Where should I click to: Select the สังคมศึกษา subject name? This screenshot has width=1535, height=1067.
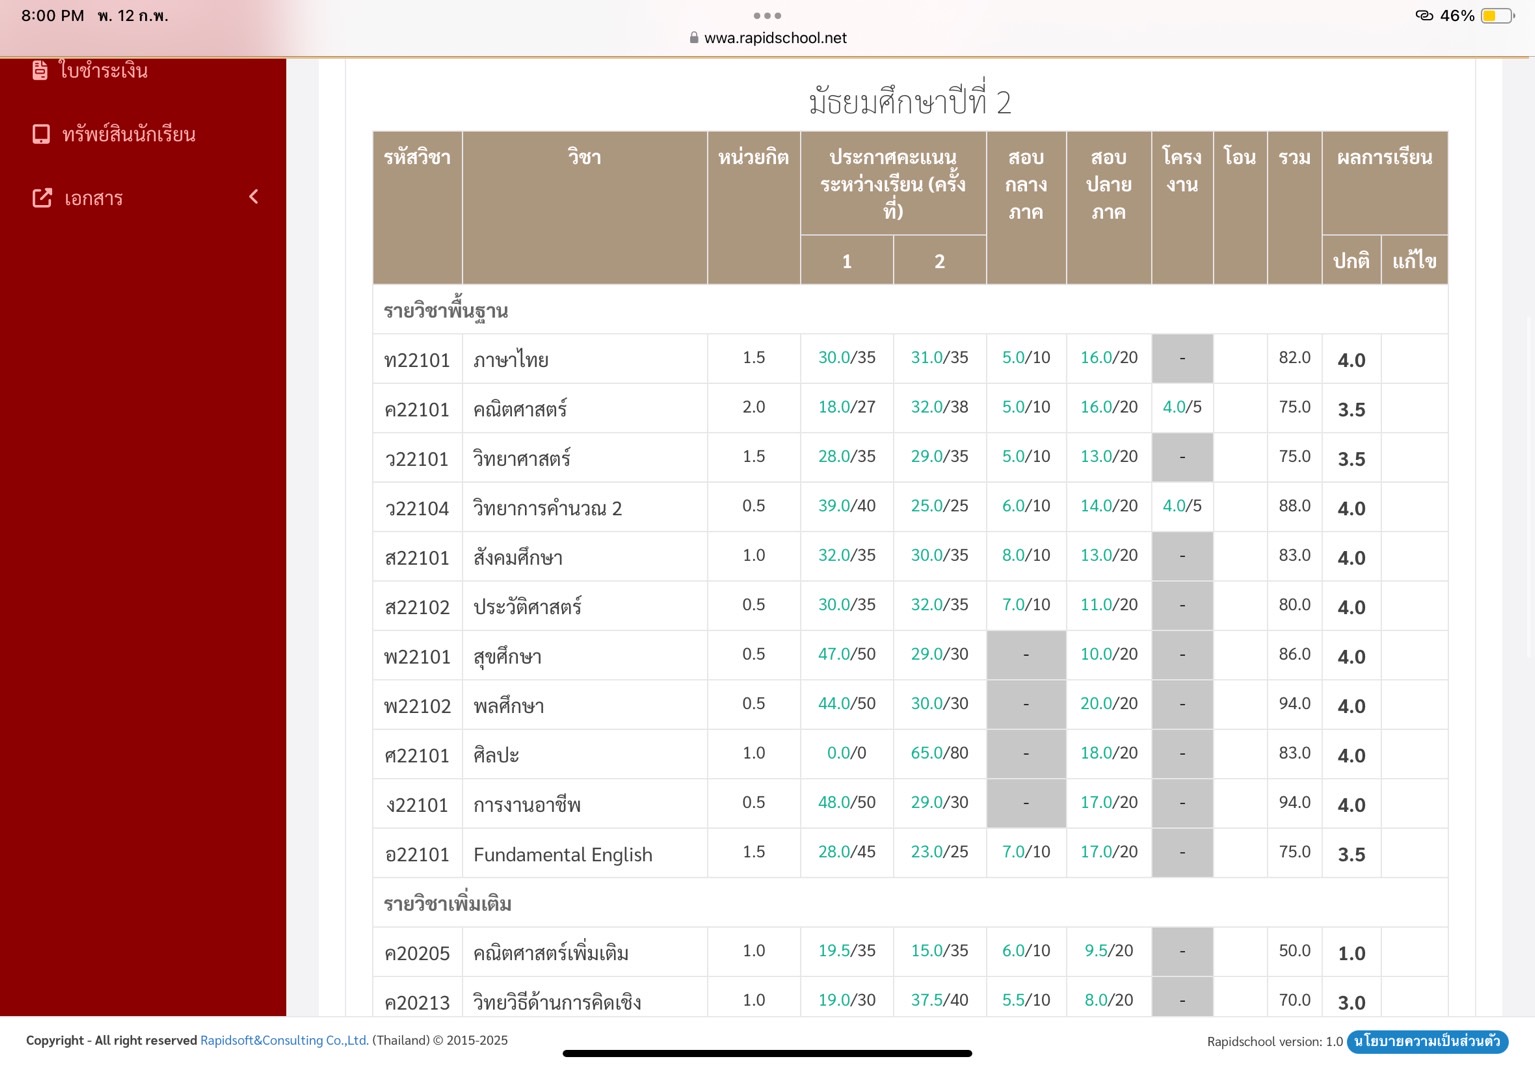pyautogui.click(x=518, y=558)
